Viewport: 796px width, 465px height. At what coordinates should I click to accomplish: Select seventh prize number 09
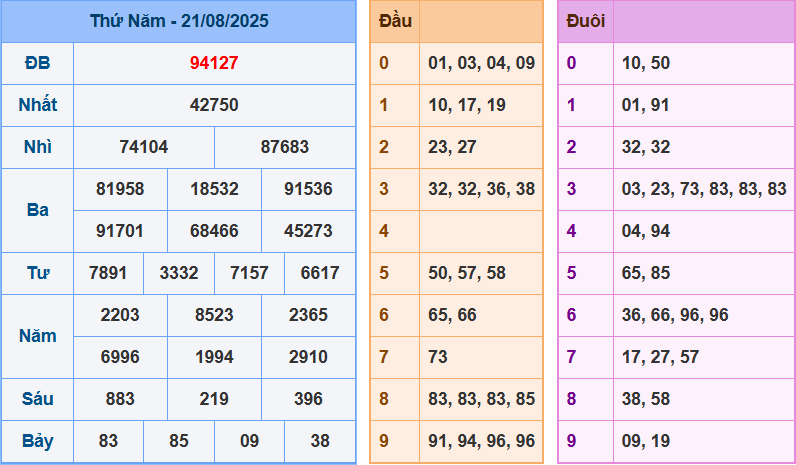coord(249,441)
